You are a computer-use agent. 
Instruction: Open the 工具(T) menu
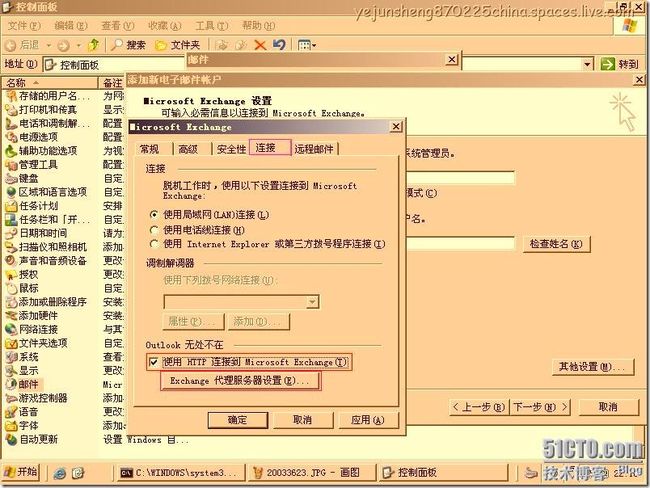211,26
